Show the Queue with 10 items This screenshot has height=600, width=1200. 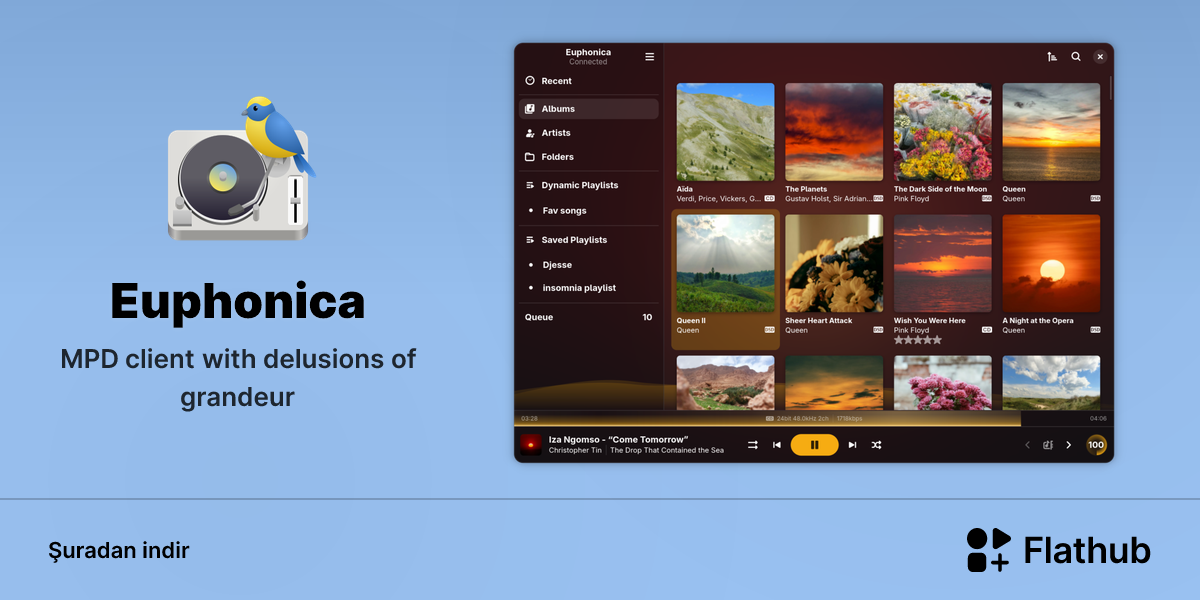[589, 317]
